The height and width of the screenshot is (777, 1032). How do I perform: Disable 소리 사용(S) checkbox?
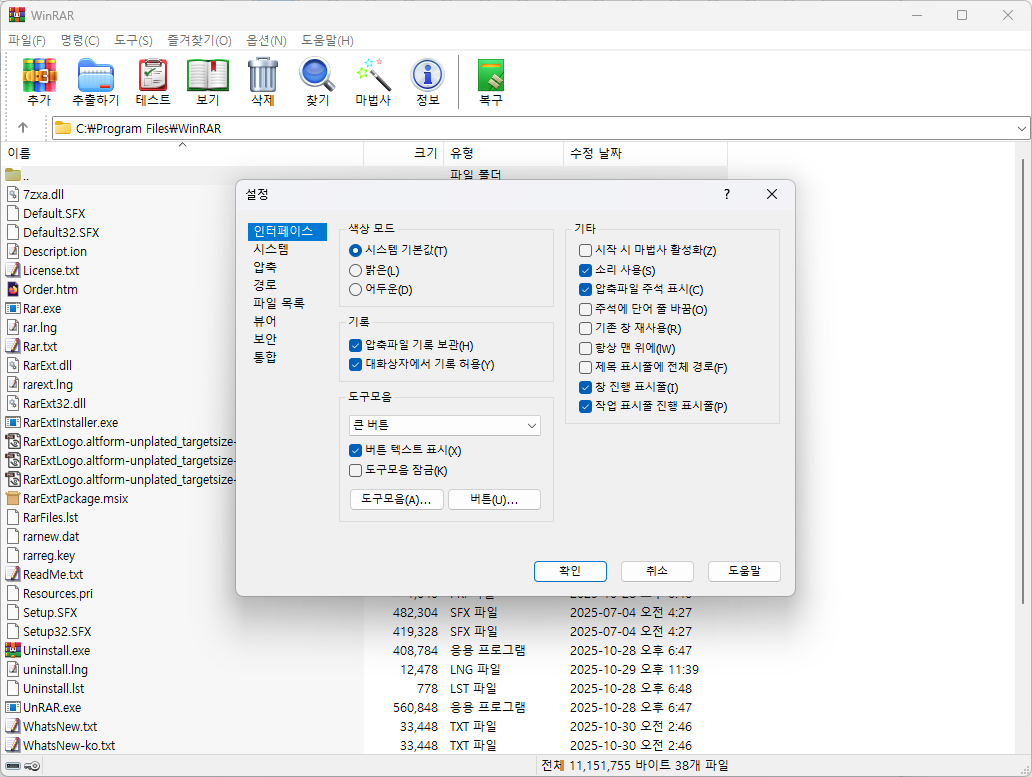585,270
